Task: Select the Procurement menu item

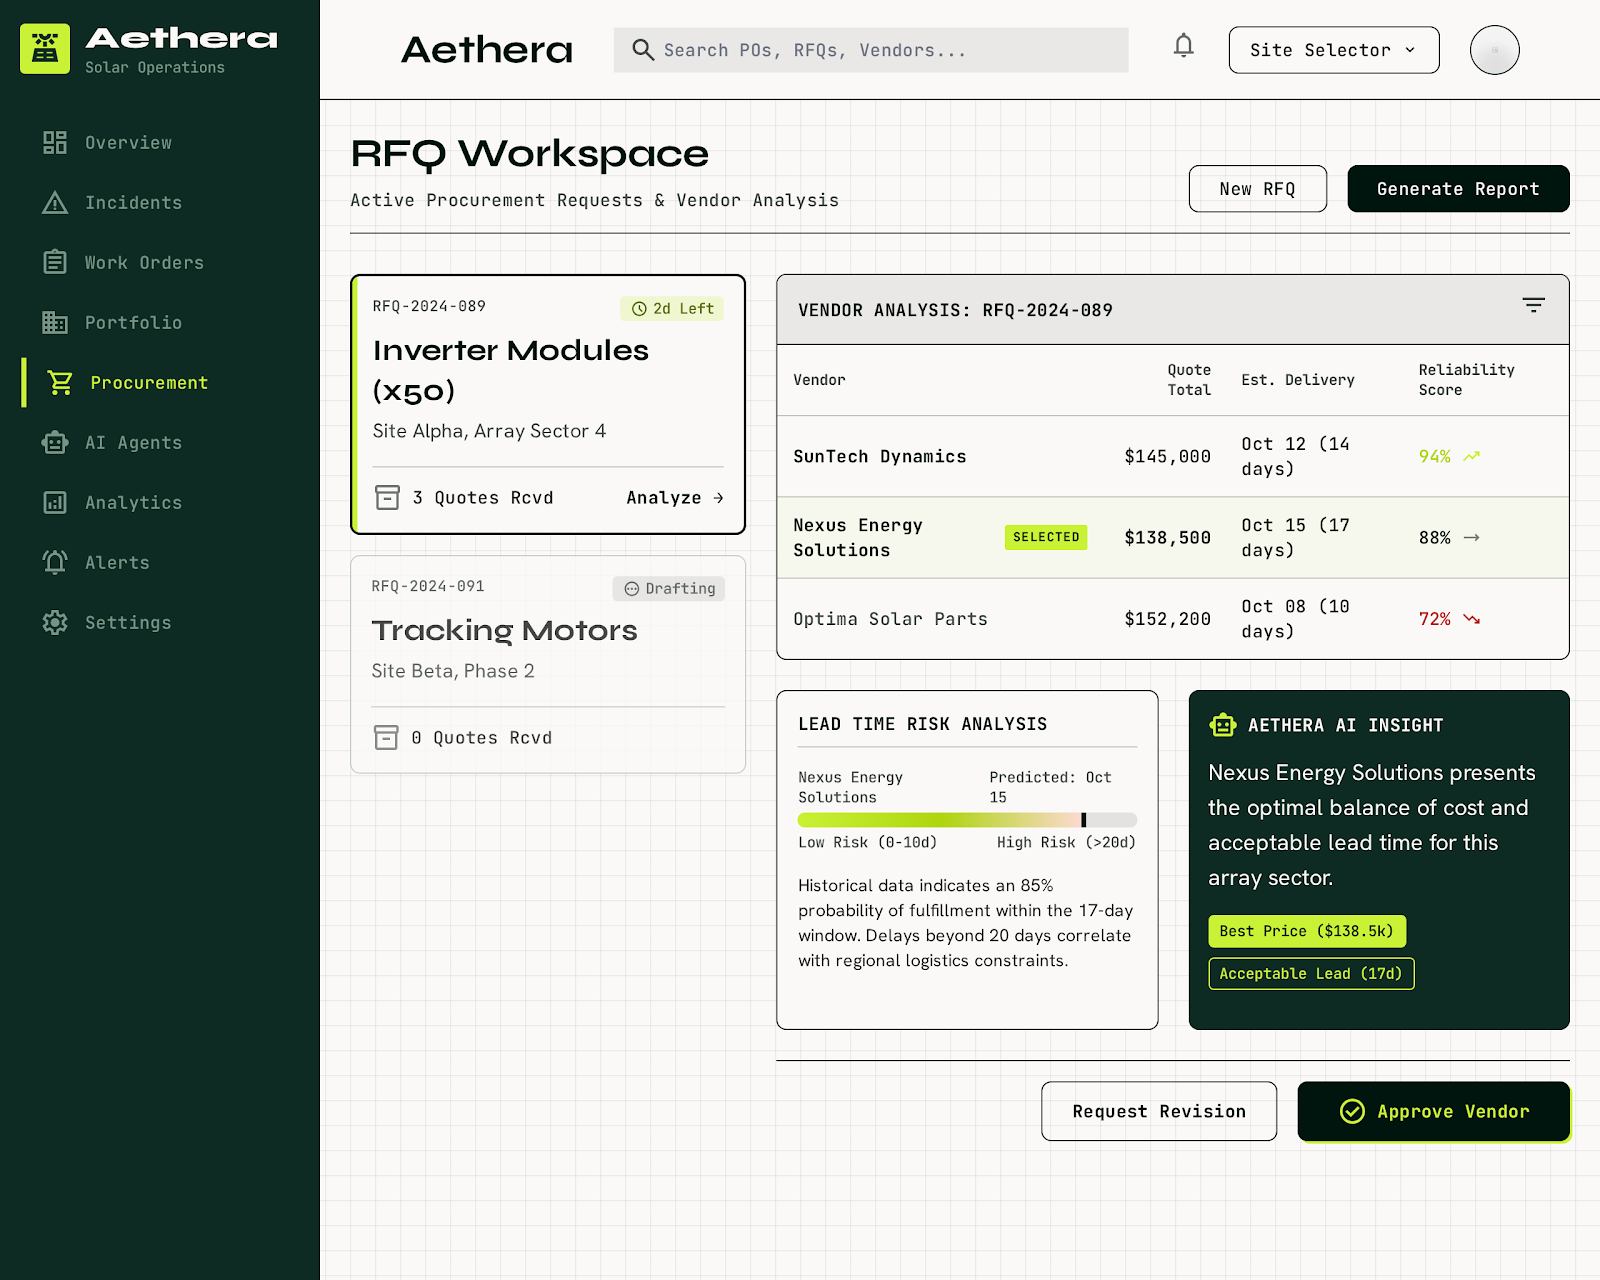Action: [160, 383]
